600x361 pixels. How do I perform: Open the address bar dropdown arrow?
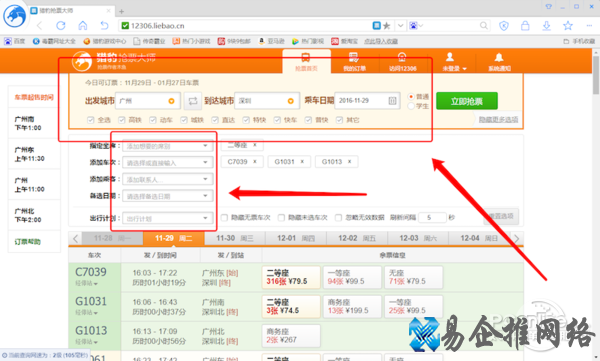400,26
